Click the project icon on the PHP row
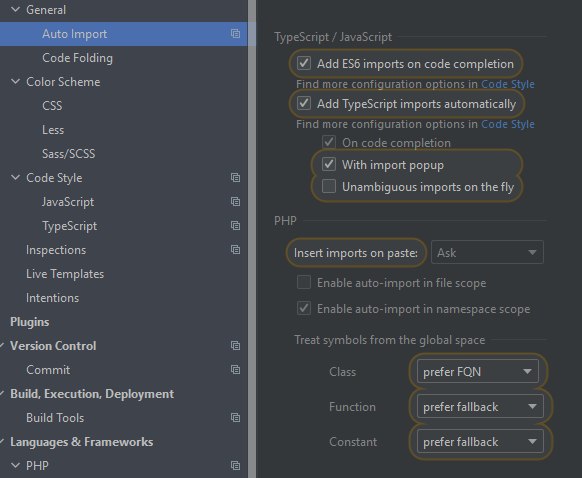 pos(235,465)
